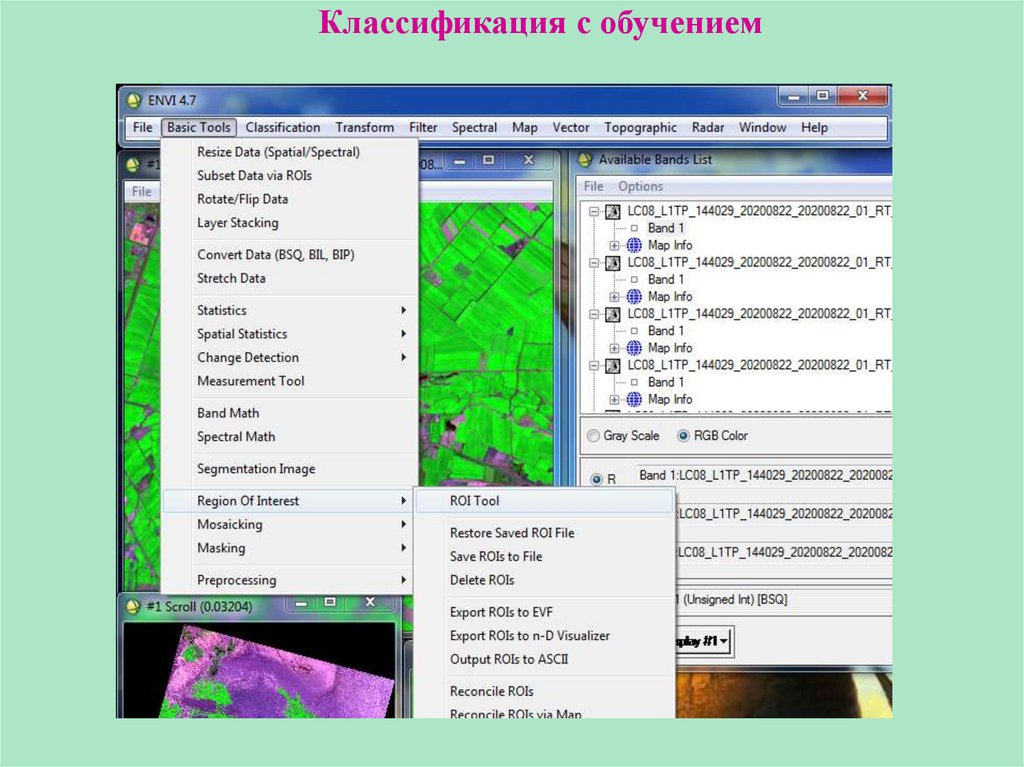Click the Available Bands List window icon

click(x=585, y=159)
